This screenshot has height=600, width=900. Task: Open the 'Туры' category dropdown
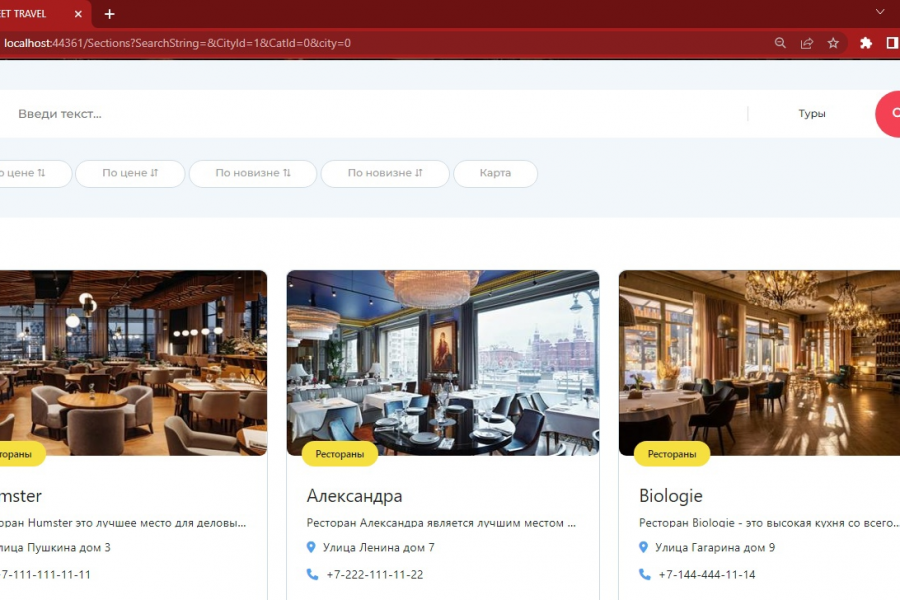812,114
